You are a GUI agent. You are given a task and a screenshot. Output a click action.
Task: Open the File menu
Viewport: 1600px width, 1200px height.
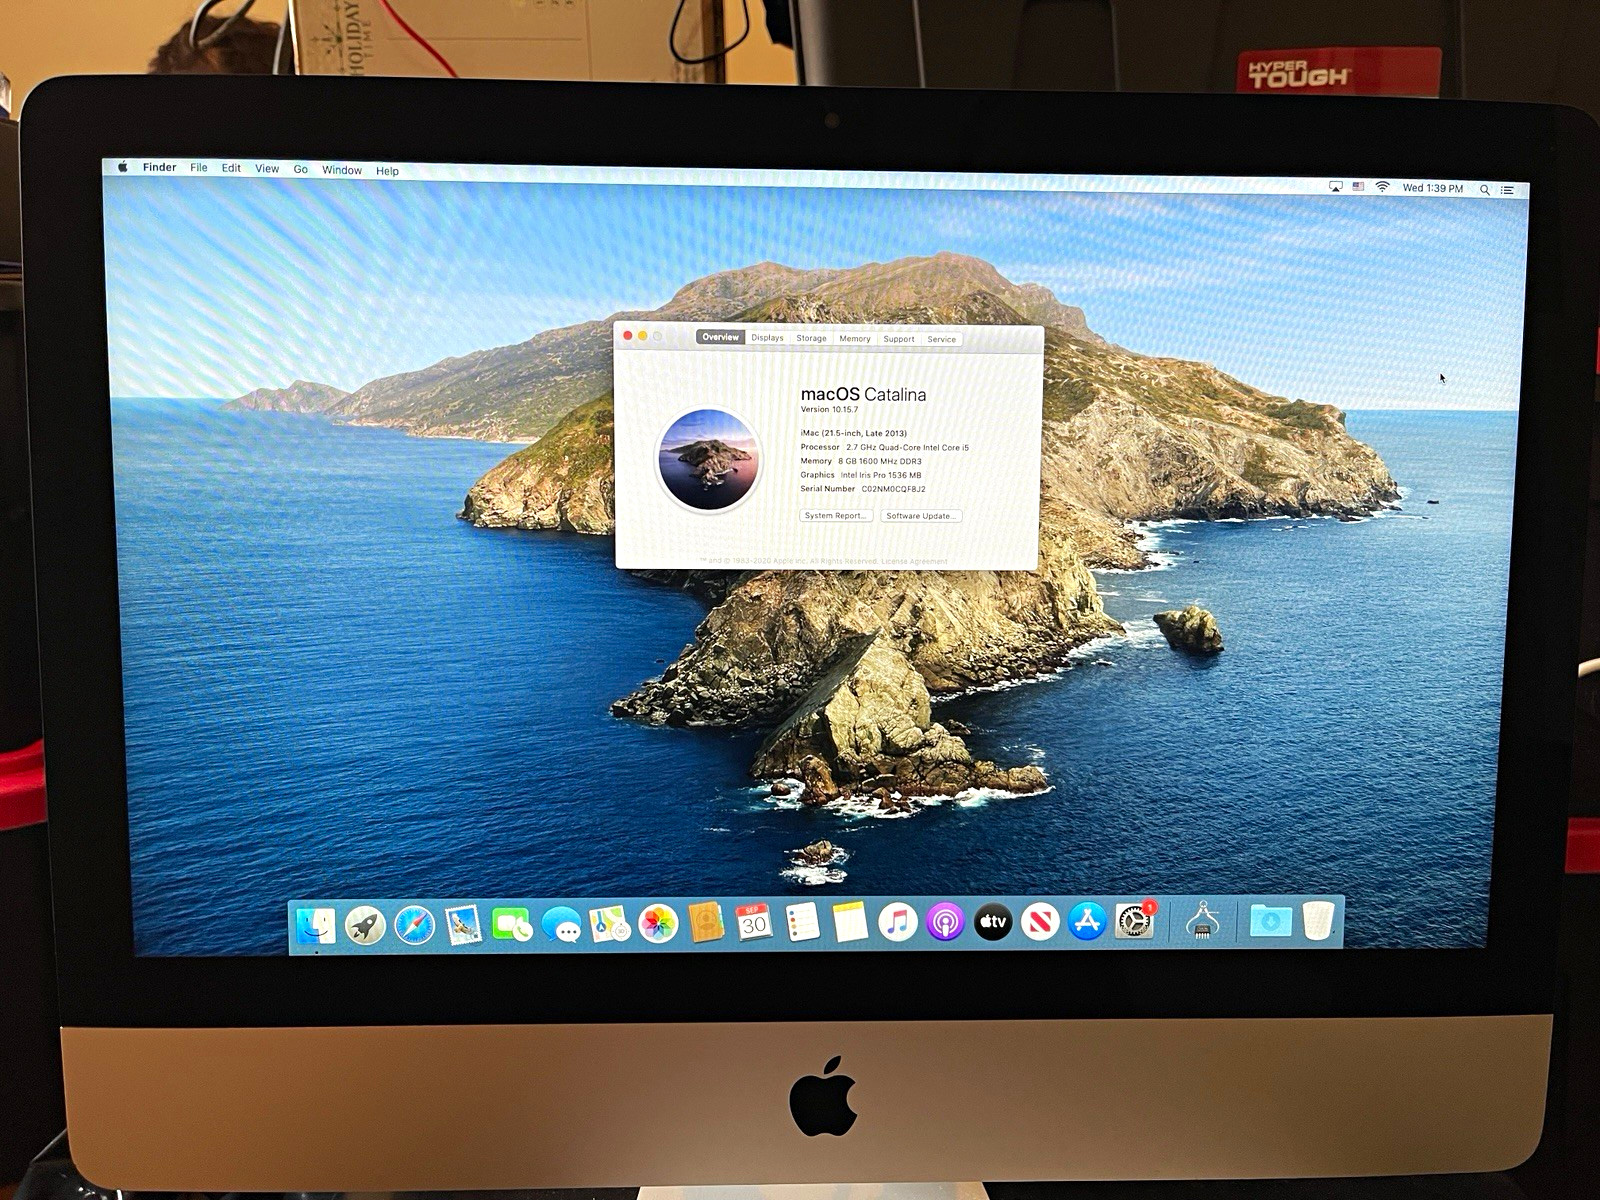click(x=199, y=168)
